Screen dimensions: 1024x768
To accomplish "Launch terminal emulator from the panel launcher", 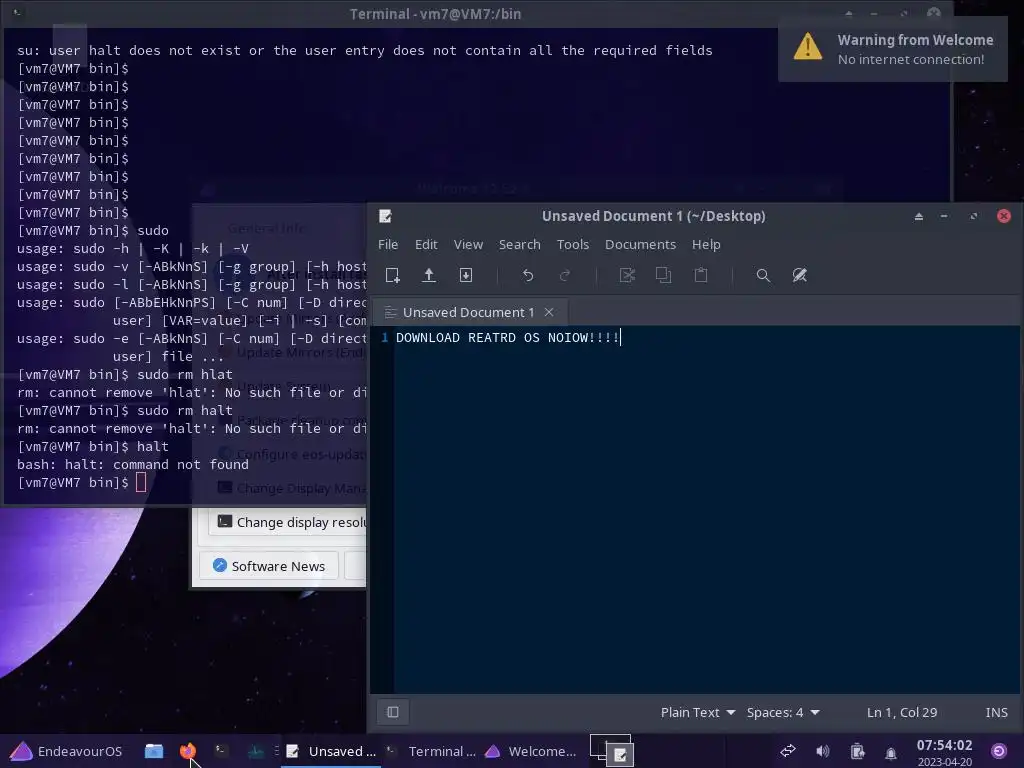I will coord(221,751).
